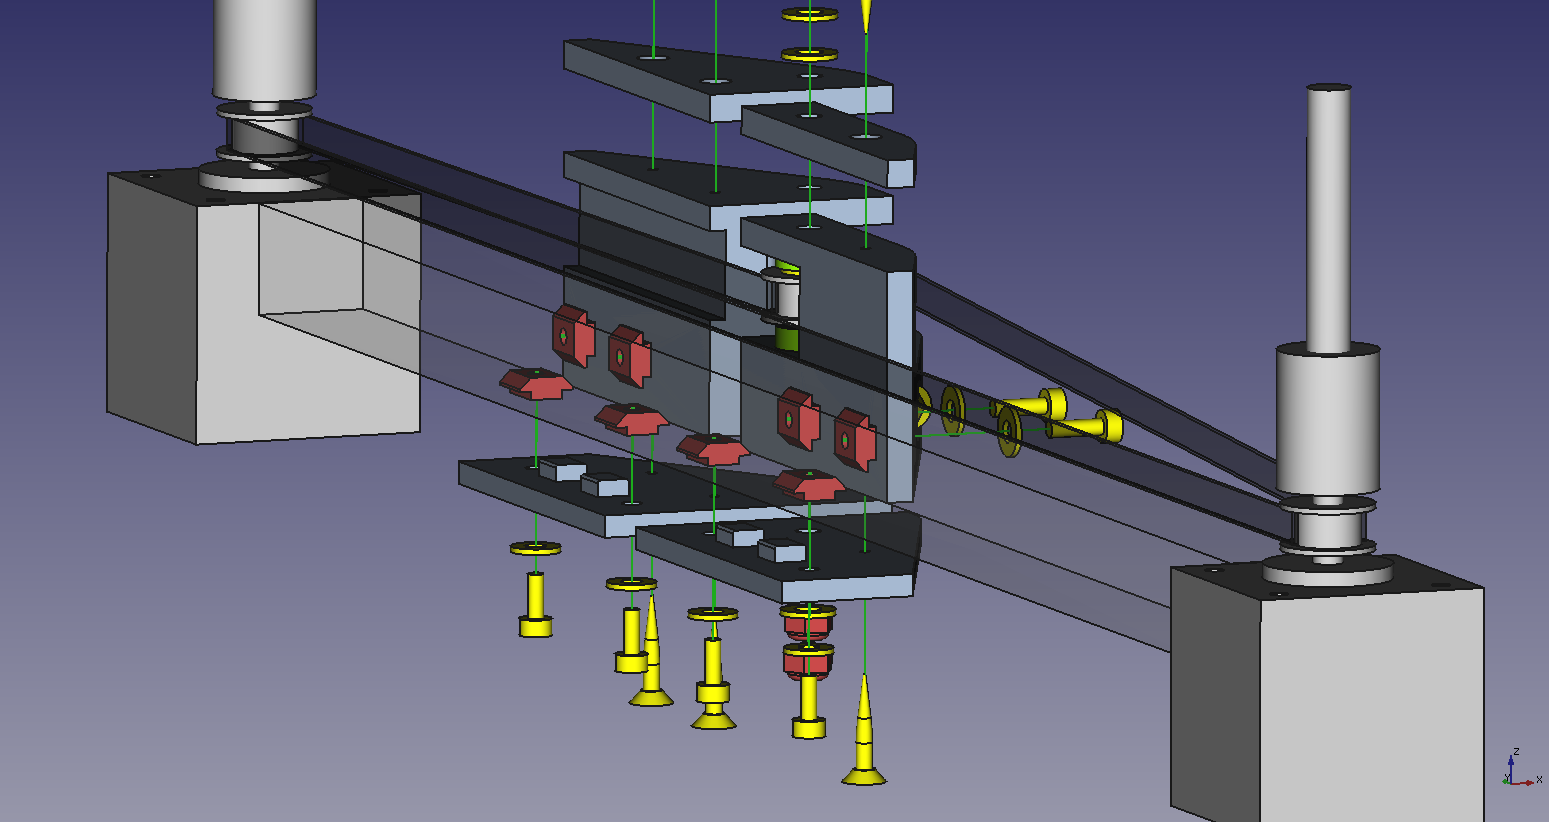Select the front lower carriage plate

[x=778, y=560]
